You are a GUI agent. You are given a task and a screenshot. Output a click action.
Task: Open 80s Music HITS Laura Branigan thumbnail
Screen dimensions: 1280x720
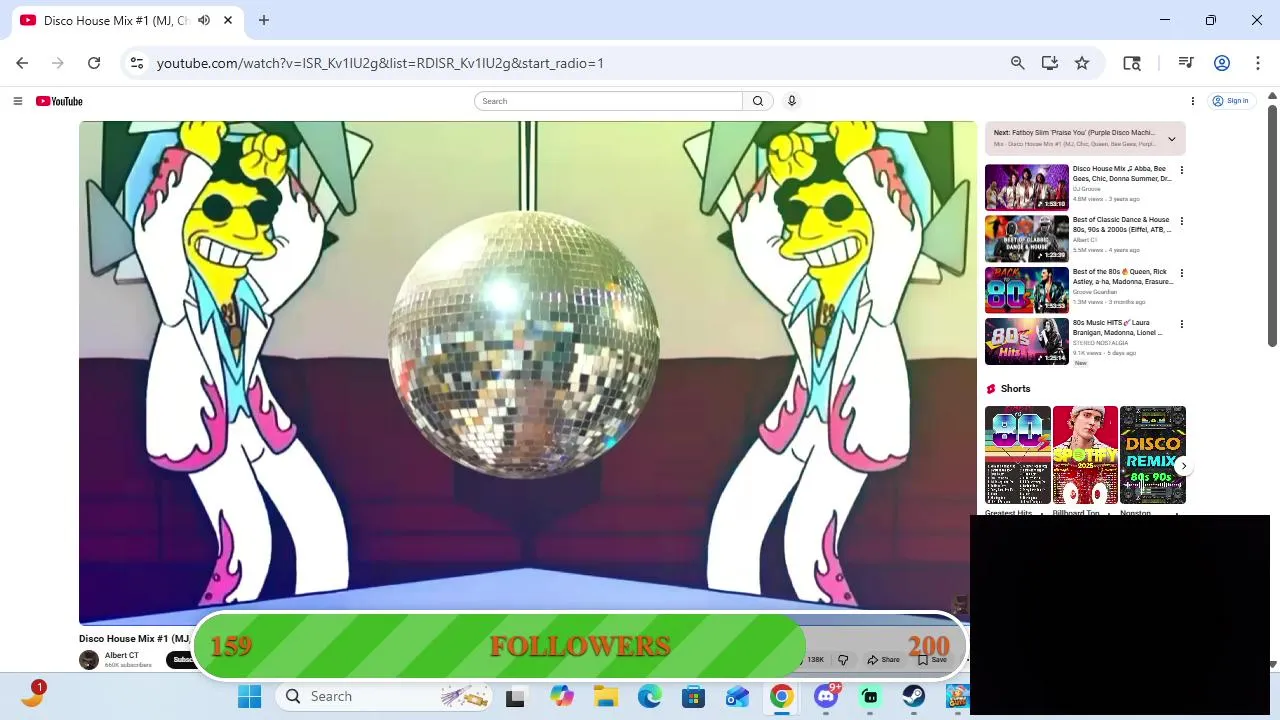(x=1026, y=341)
